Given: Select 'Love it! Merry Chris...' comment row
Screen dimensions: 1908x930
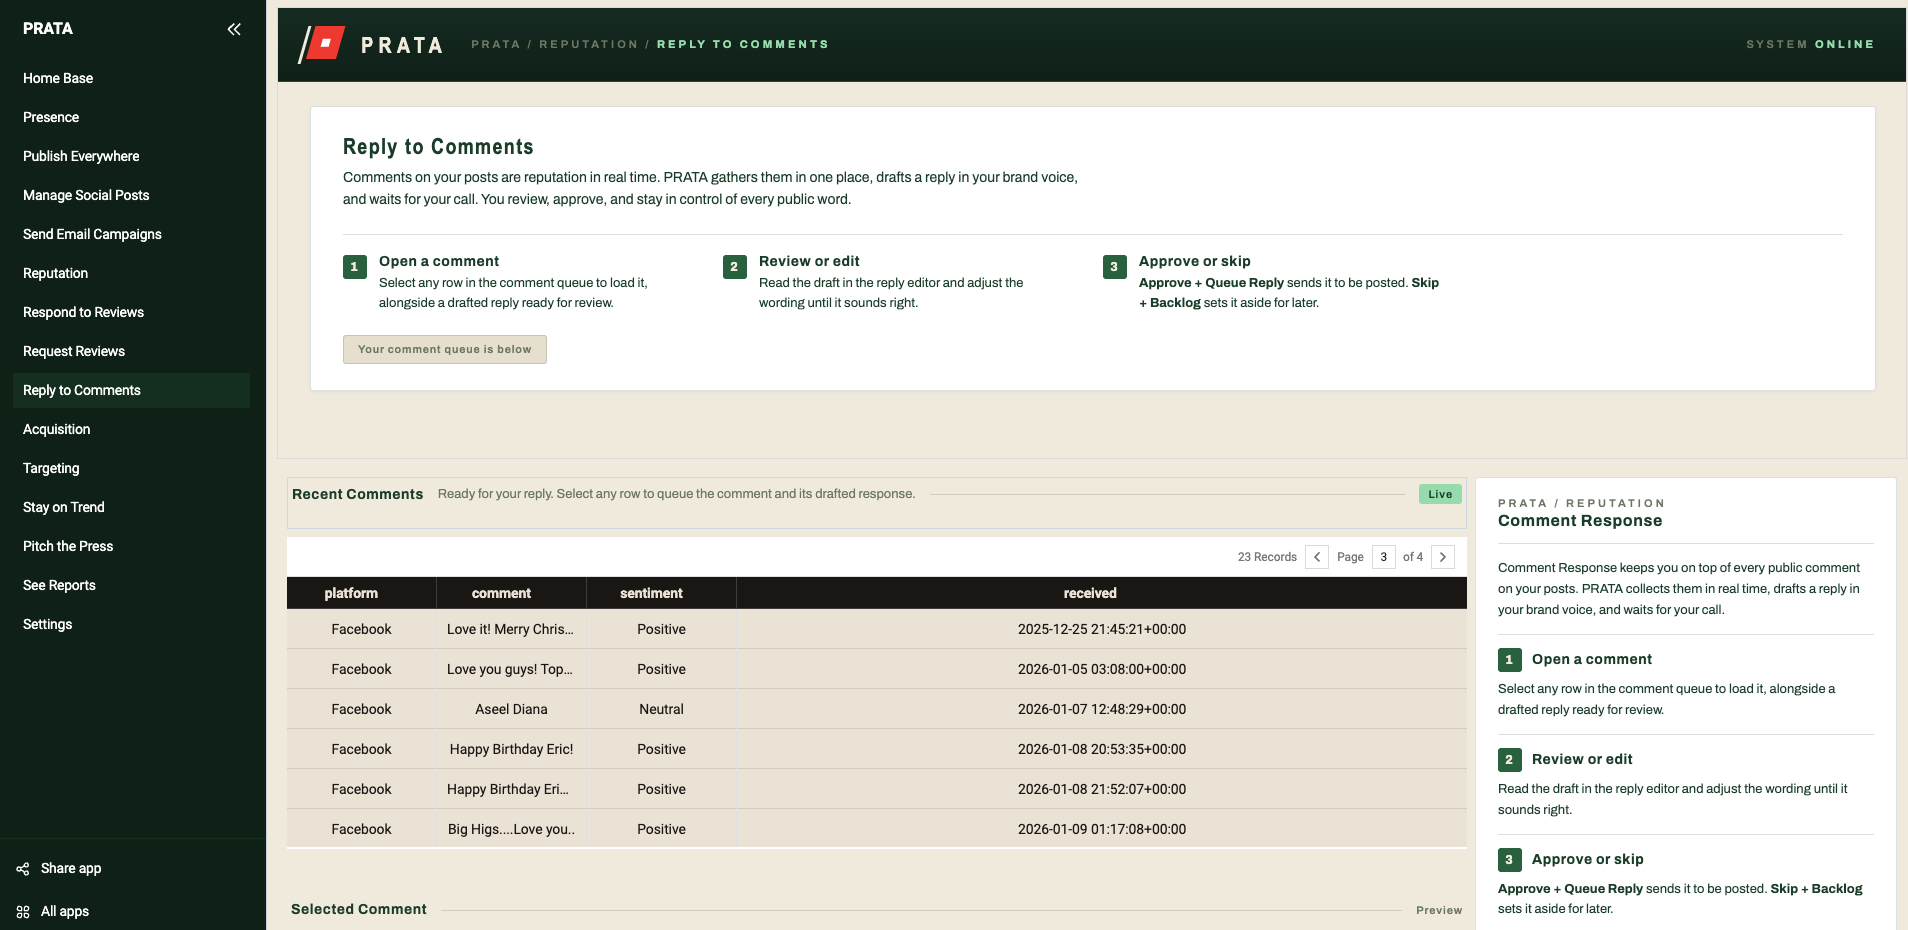Looking at the screenshot, I should 877,629.
